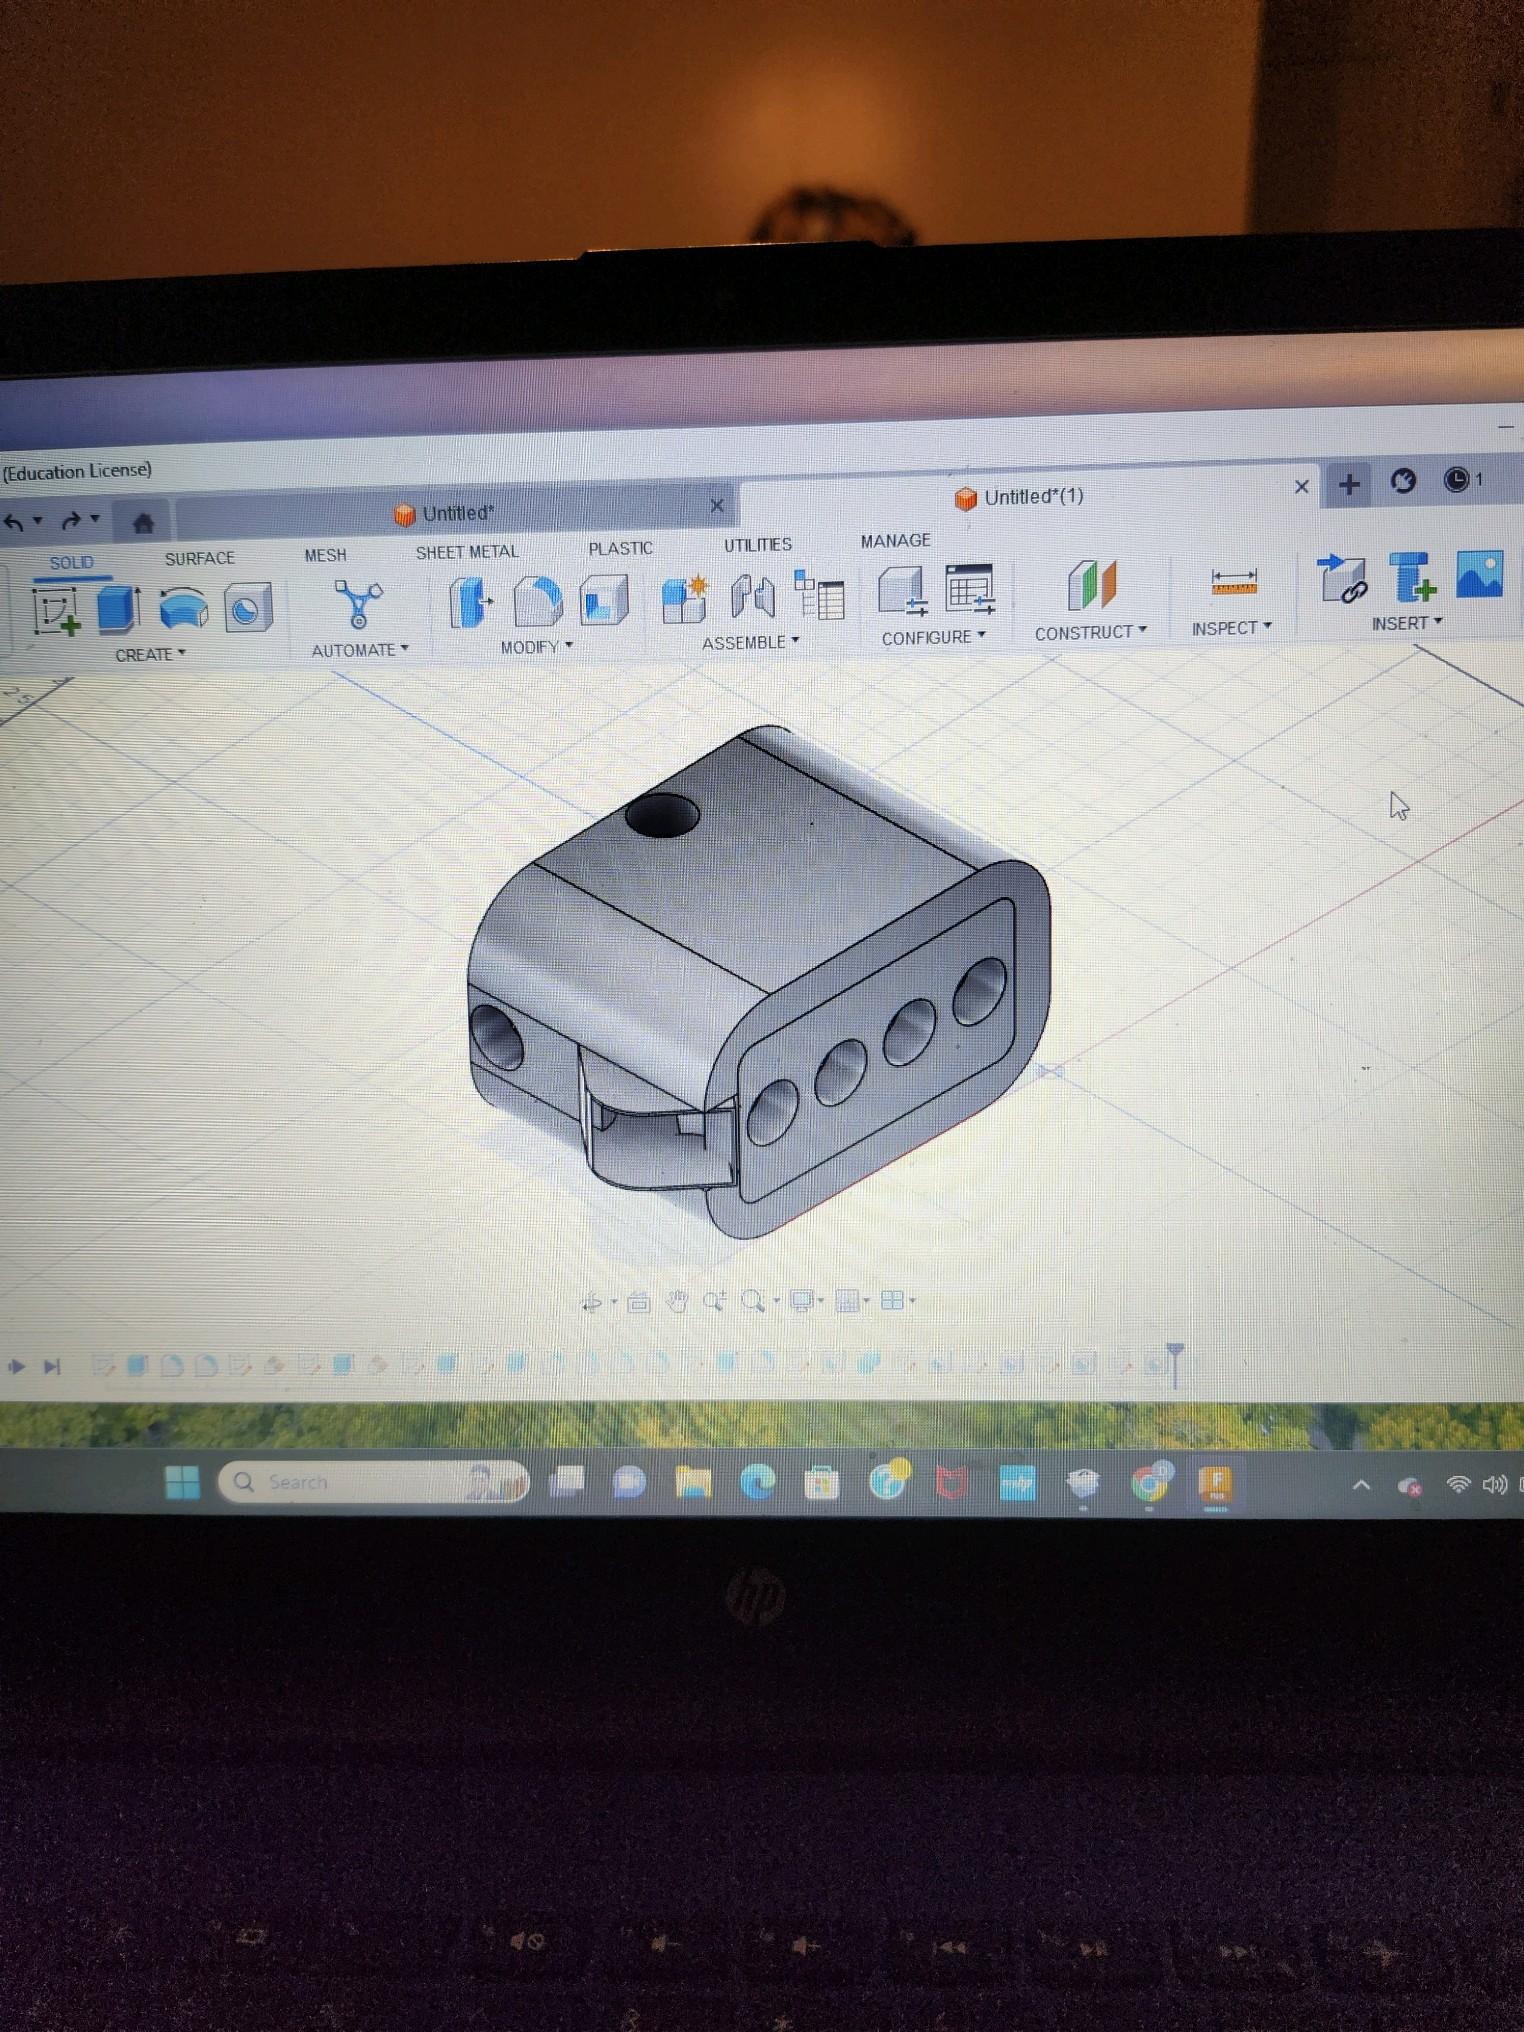The width and height of the screenshot is (1524, 2032).
Task: Switch to the Plastic tab
Action: tap(621, 548)
